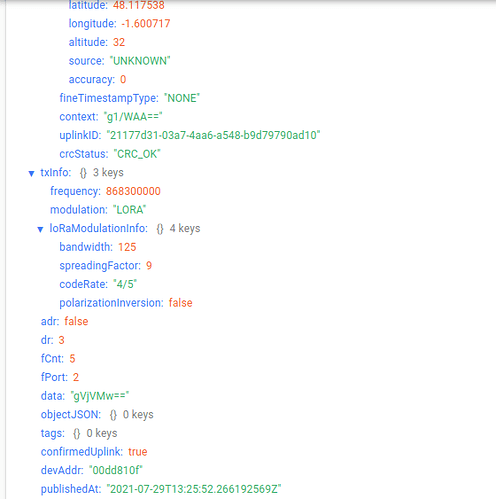Image resolution: width=496 pixels, height=499 pixels.
Task: Click the txInfo key label
Action: coord(56,172)
